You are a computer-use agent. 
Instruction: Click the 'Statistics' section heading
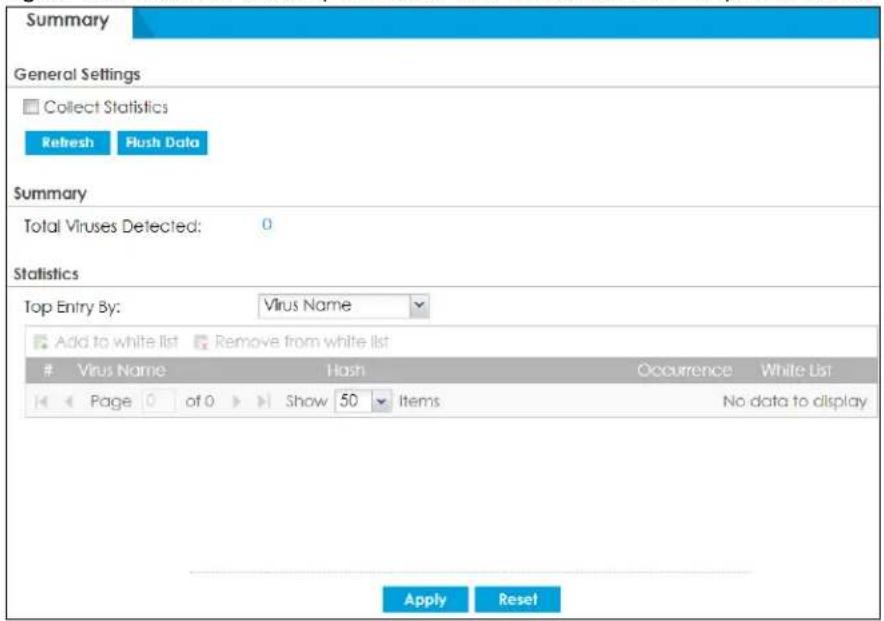[x=46, y=274]
